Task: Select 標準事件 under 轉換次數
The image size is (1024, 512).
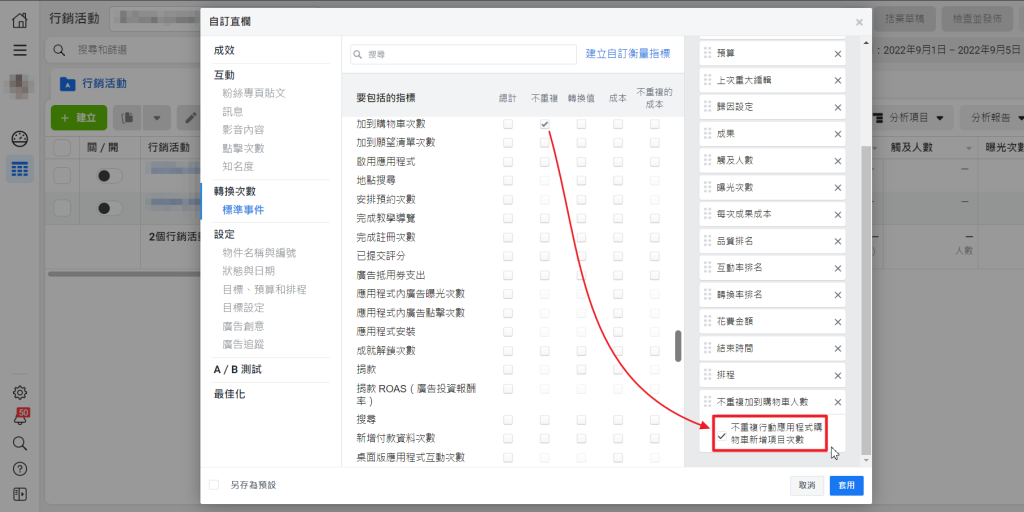Action: pyautogui.click(x=243, y=210)
